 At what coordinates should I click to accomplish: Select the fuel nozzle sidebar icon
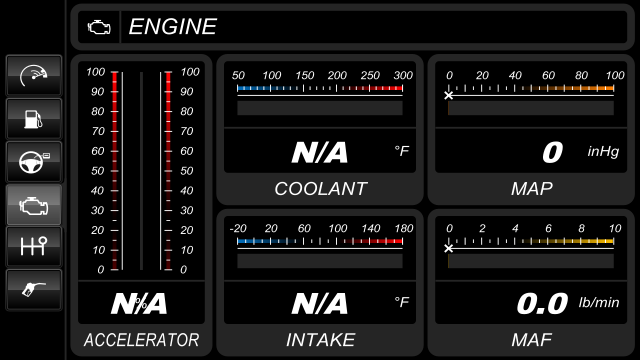[x=34, y=290]
